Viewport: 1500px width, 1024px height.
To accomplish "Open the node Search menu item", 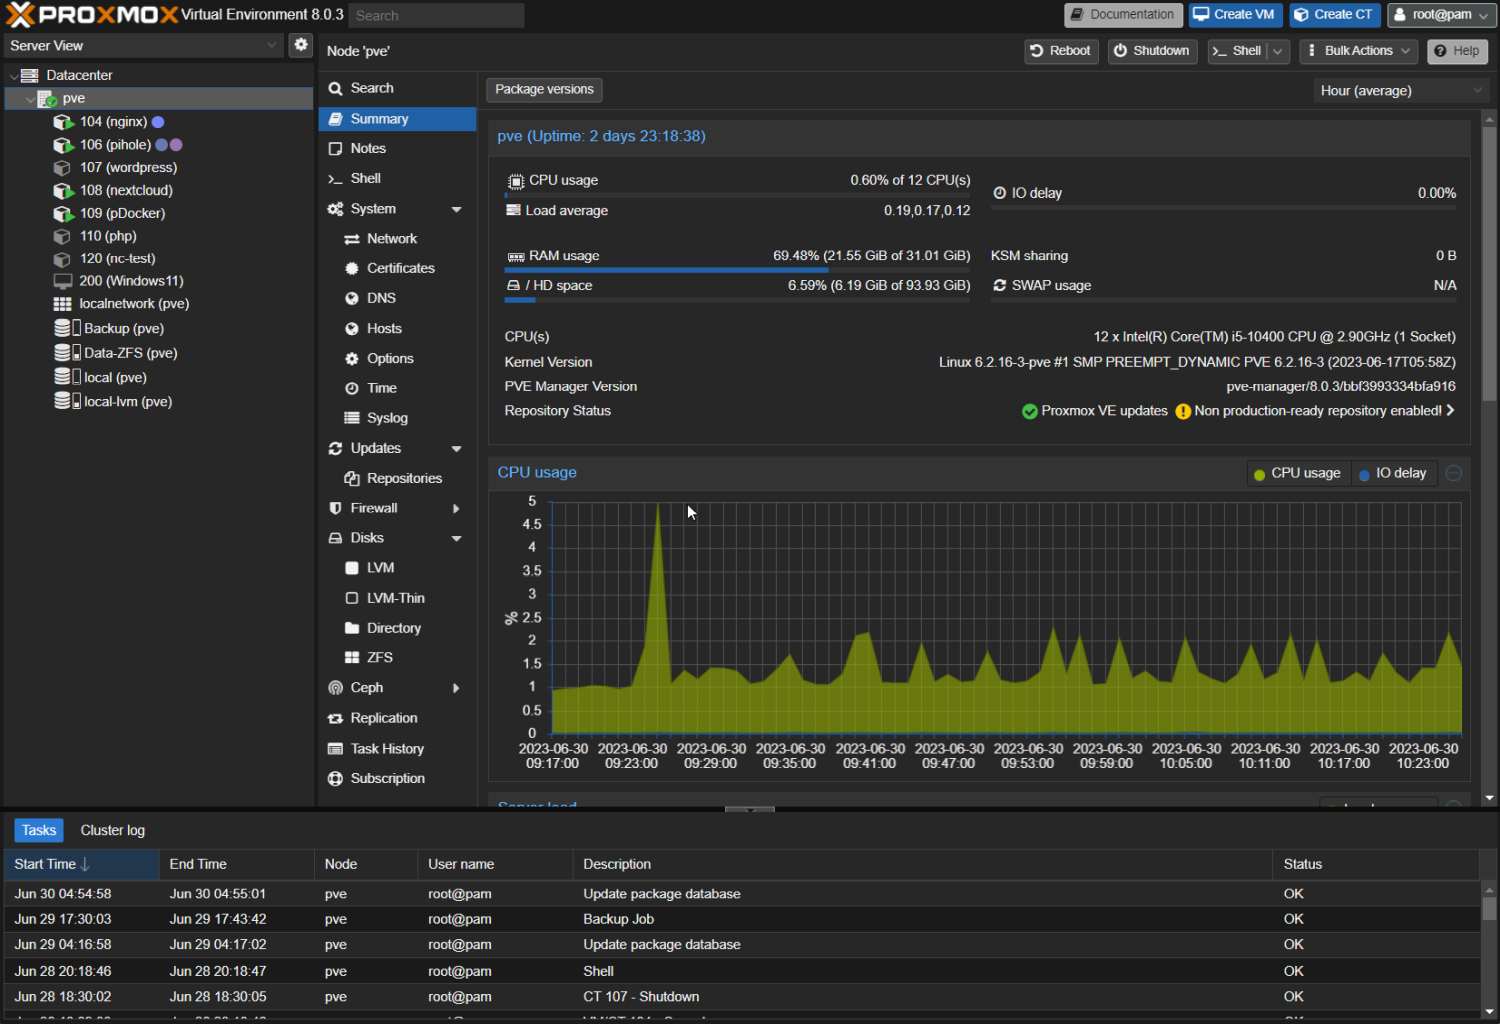I will [x=397, y=88].
